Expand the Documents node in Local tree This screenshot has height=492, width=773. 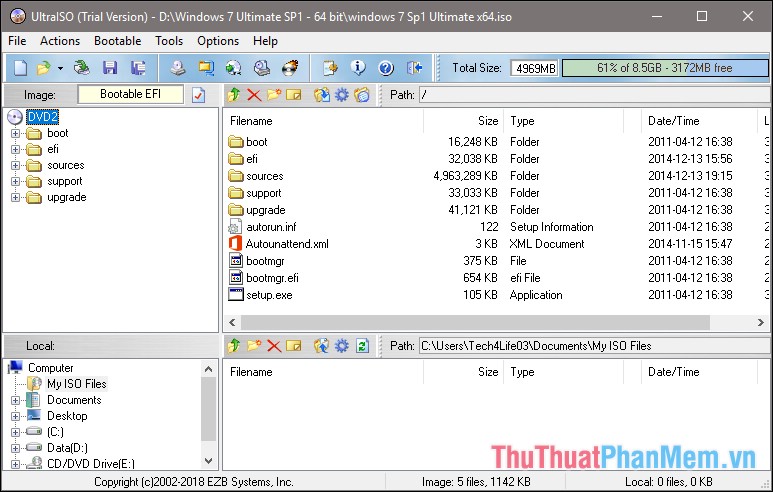(x=15, y=400)
